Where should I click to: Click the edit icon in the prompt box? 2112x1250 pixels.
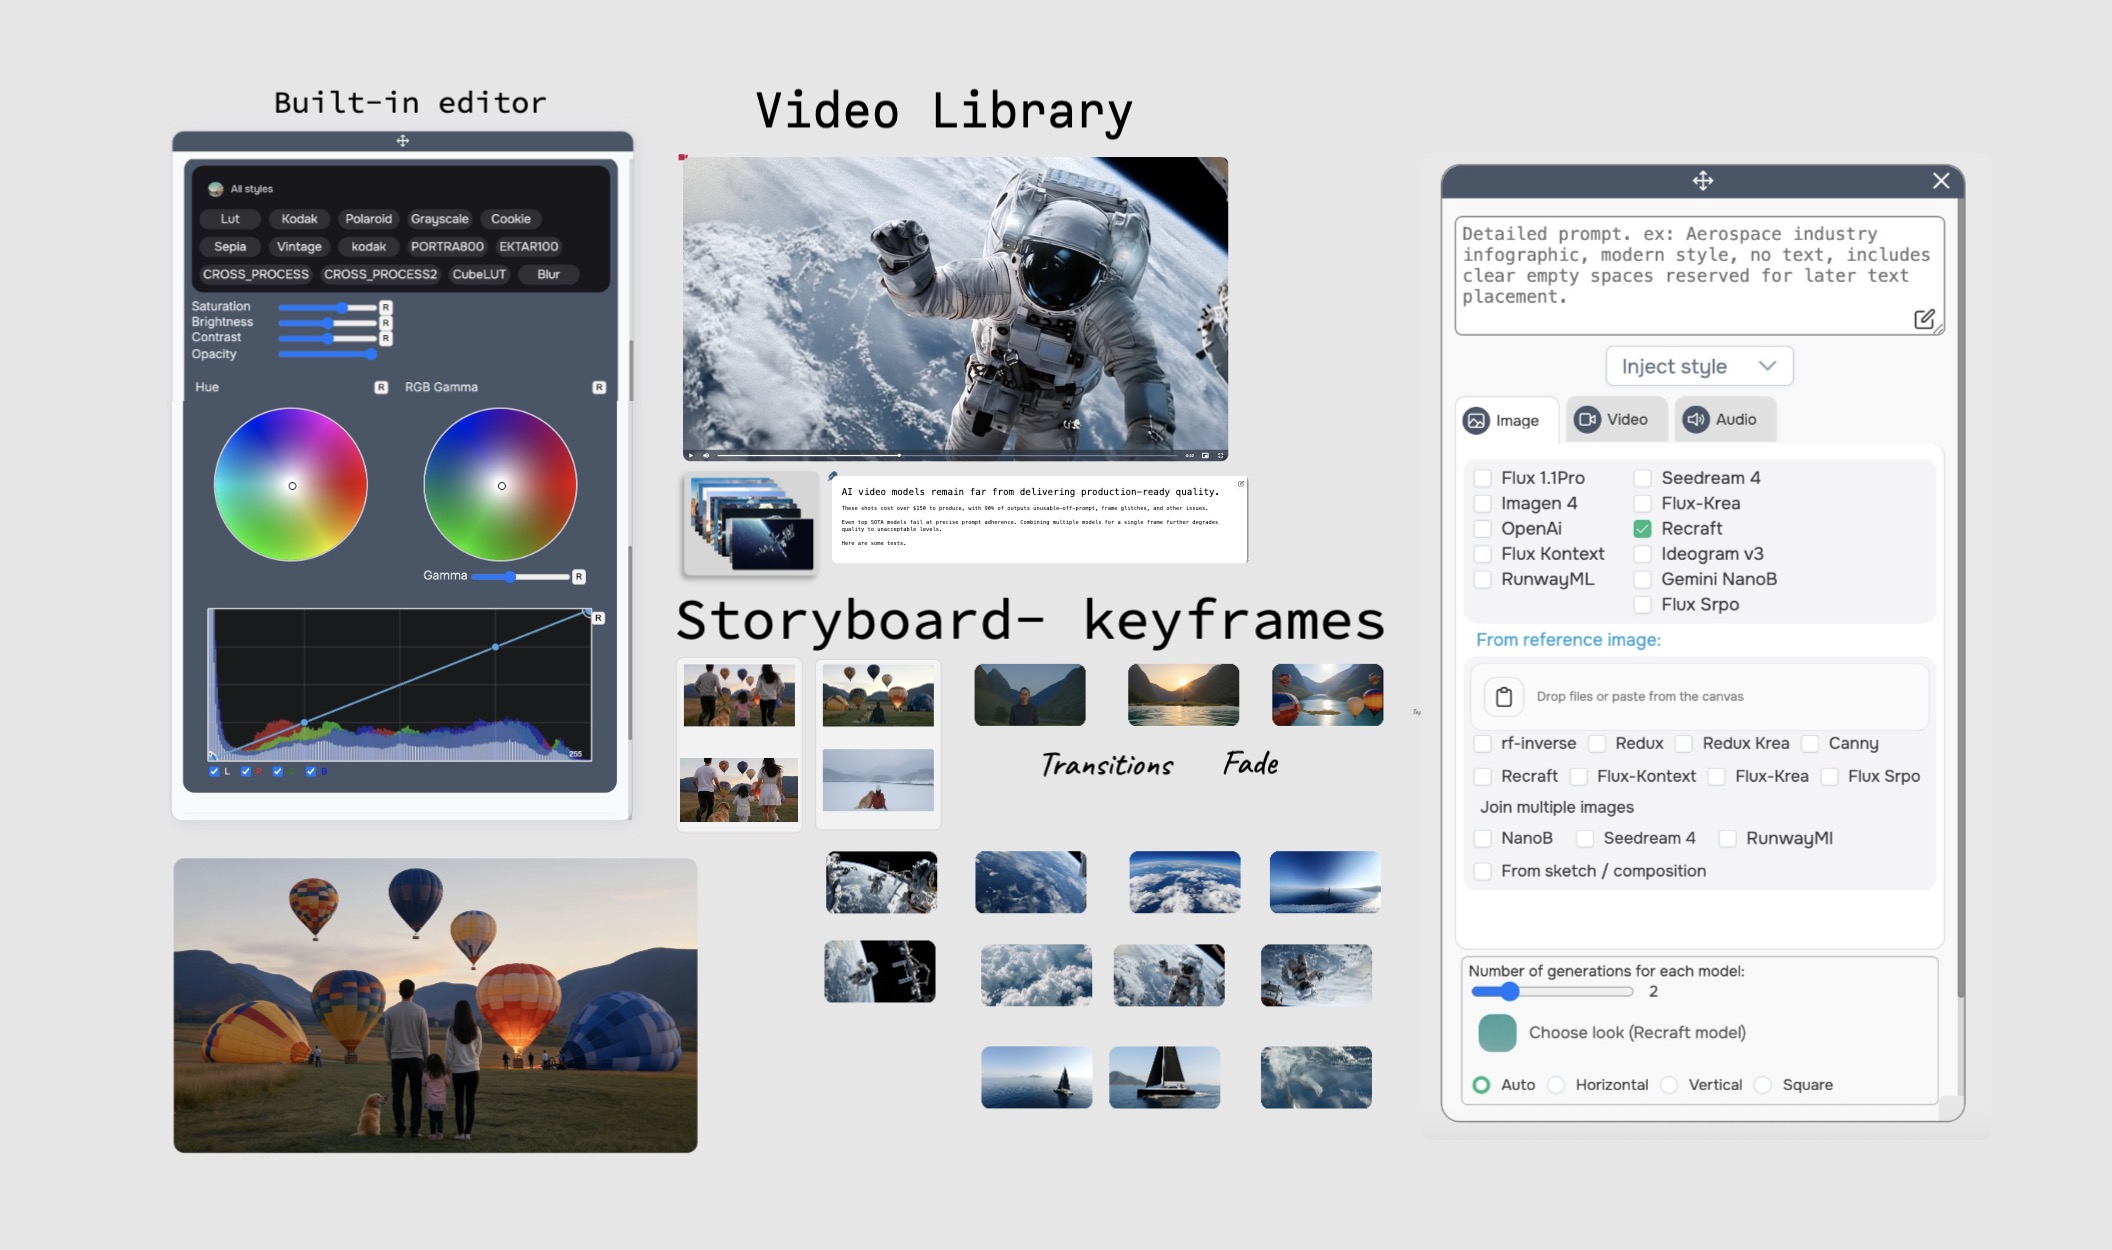[1923, 319]
